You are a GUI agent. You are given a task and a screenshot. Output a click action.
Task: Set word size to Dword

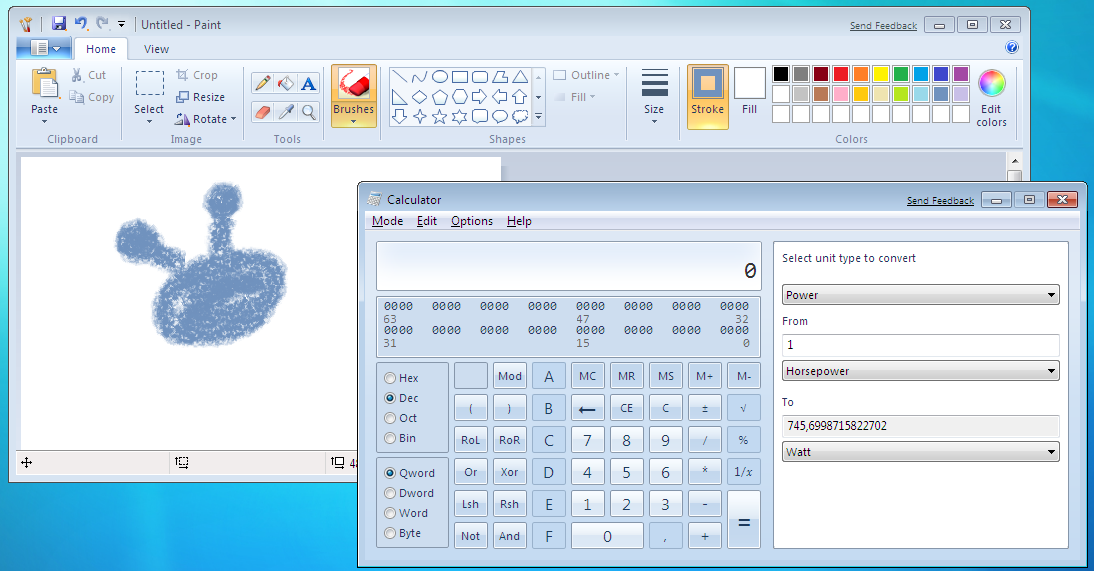(390, 493)
